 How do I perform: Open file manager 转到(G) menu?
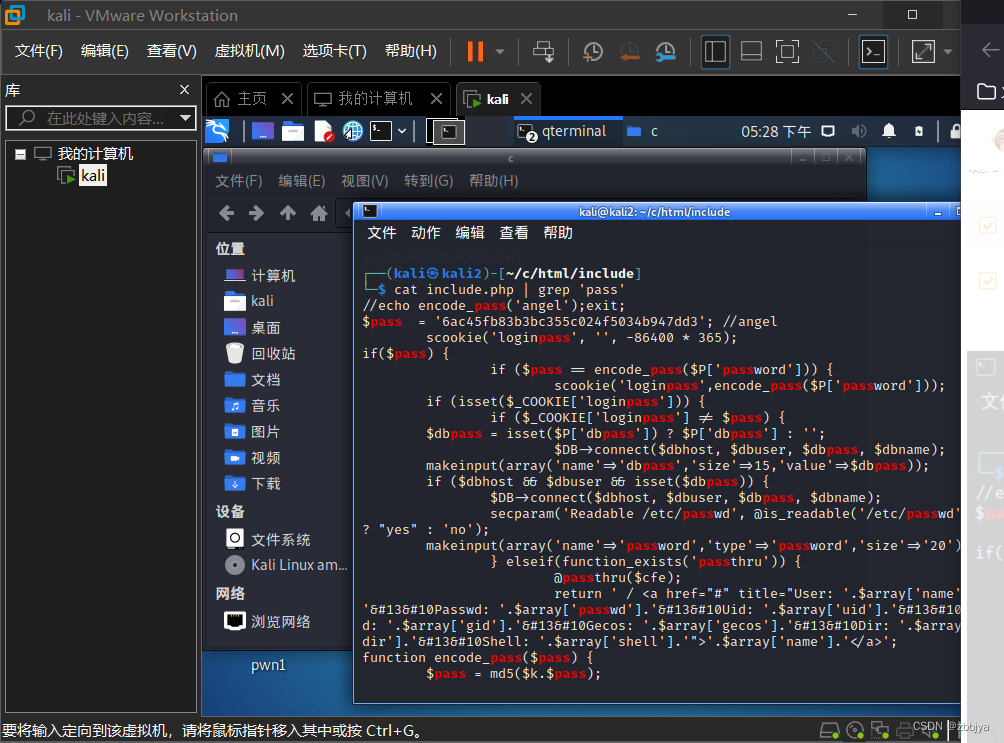point(428,181)
